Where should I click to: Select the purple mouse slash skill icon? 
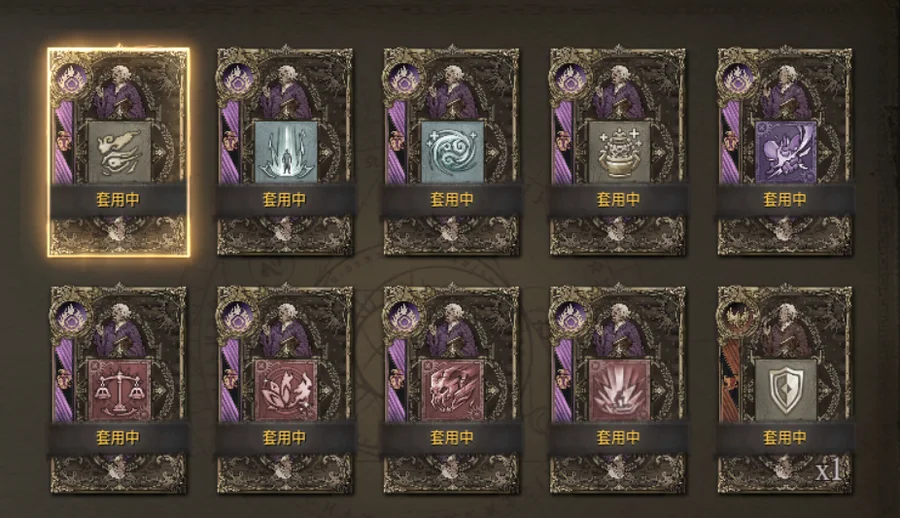coord(785,152)
